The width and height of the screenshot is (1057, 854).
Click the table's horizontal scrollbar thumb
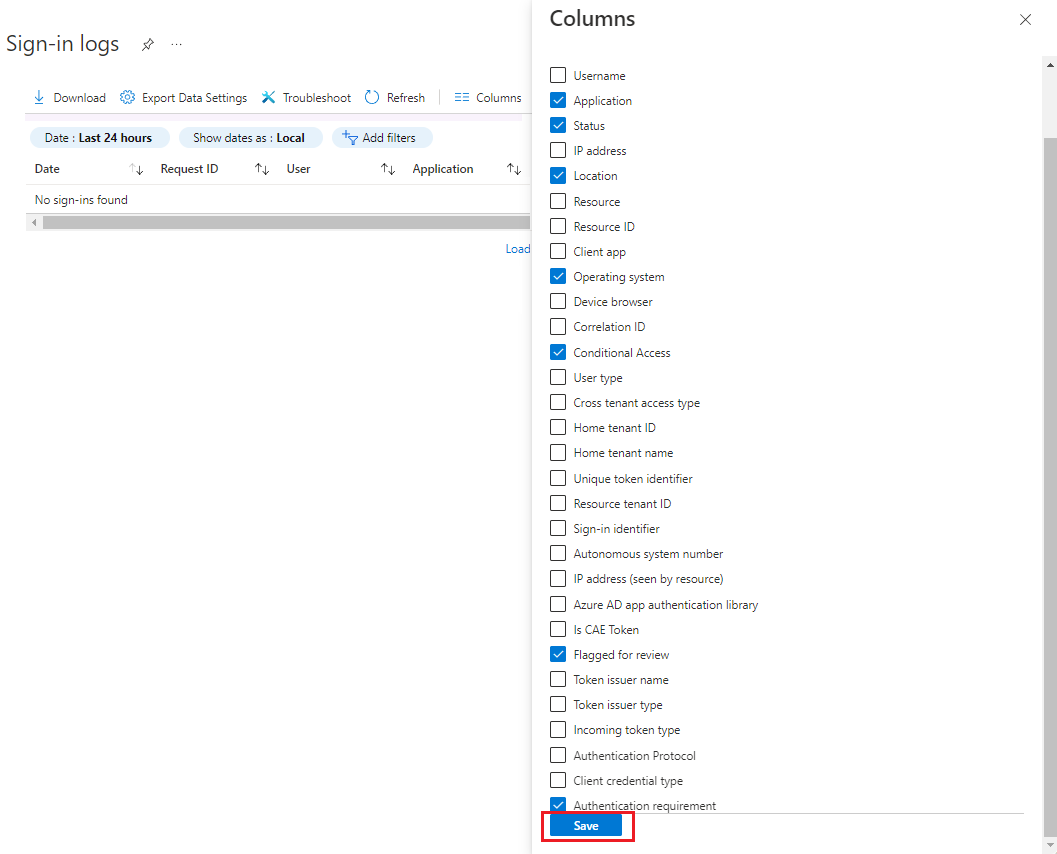[286, 222]
